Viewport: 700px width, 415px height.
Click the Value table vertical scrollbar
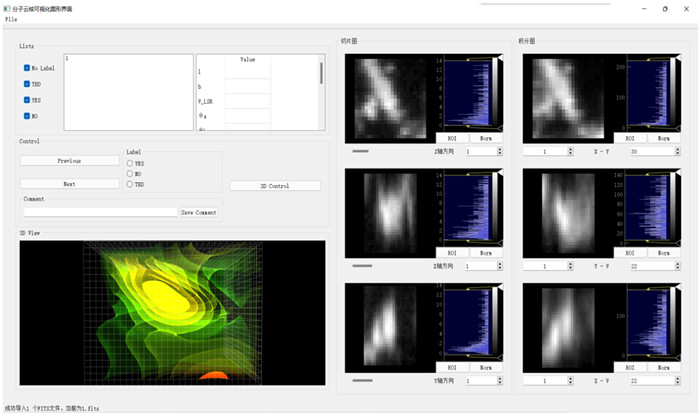tap(321, 75)
